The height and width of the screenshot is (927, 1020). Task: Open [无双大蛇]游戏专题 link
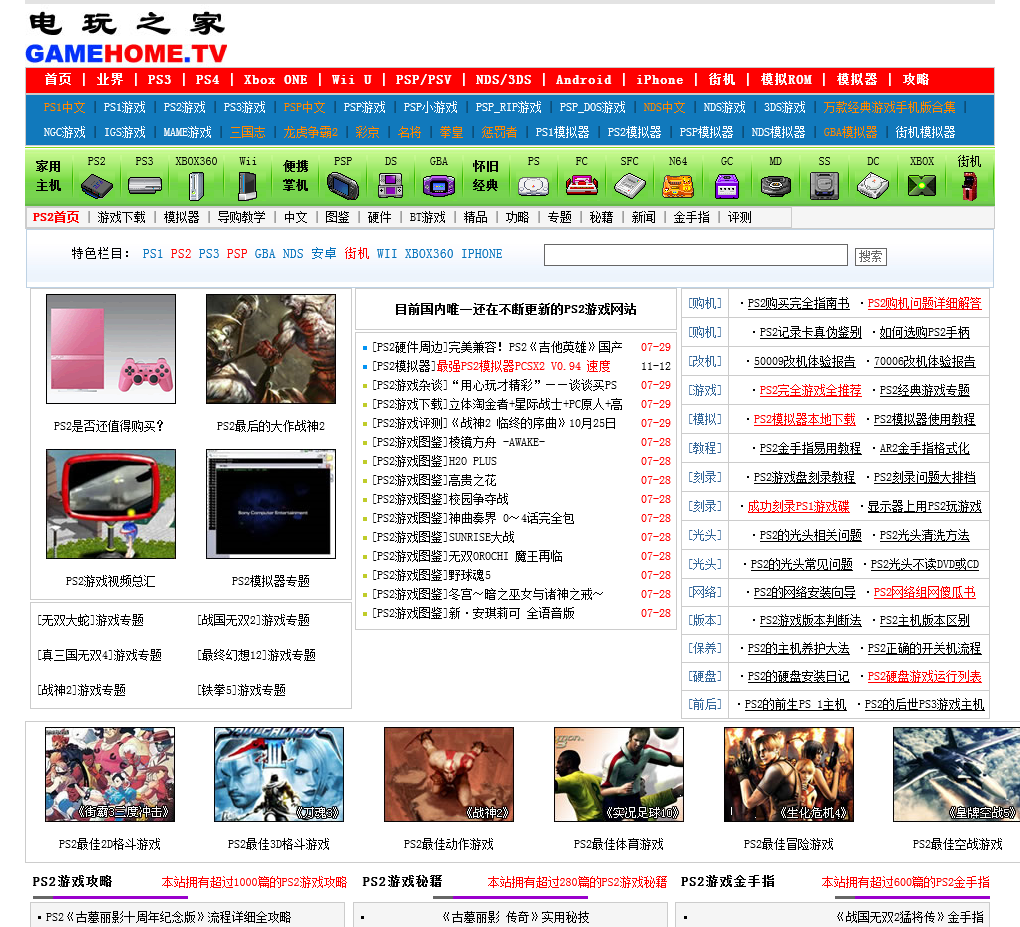point(90,621)
